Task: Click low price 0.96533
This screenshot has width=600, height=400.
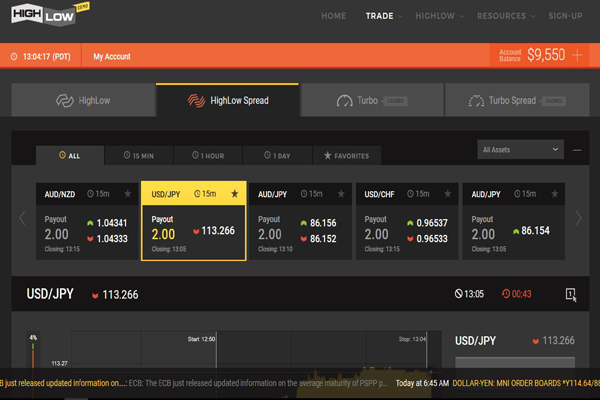Action: (427, 238)
